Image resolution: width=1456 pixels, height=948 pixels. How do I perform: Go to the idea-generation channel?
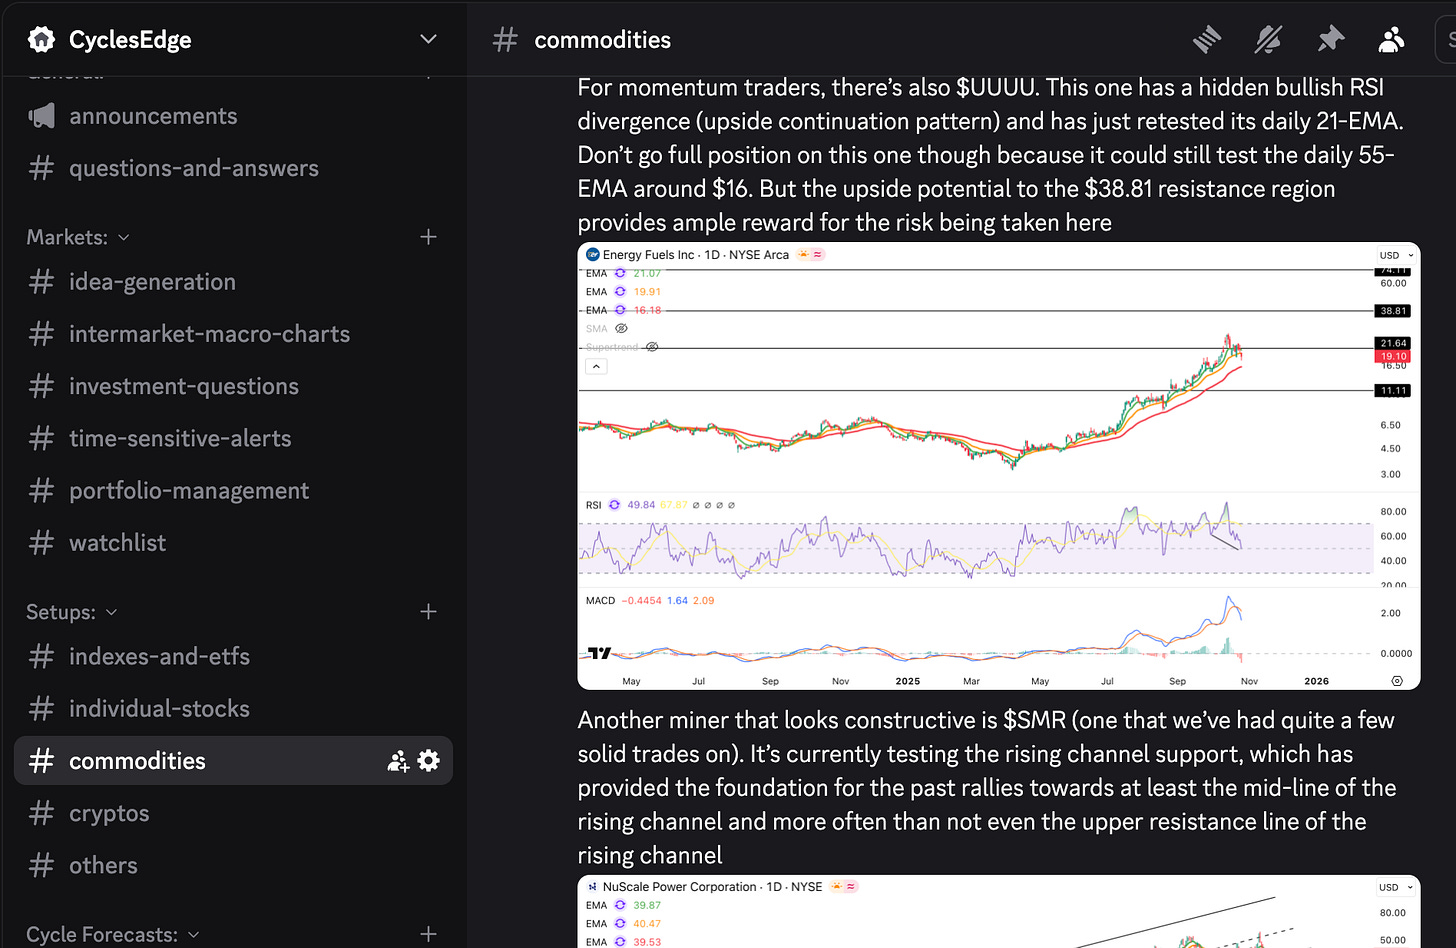(x=233, y=282)
